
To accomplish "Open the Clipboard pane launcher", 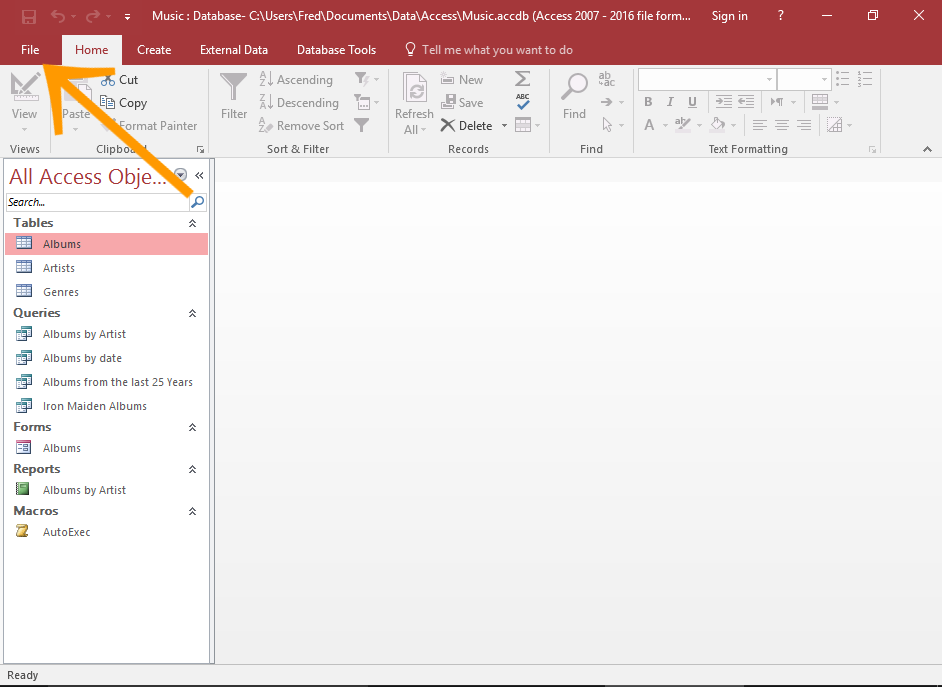I will 200,150.
